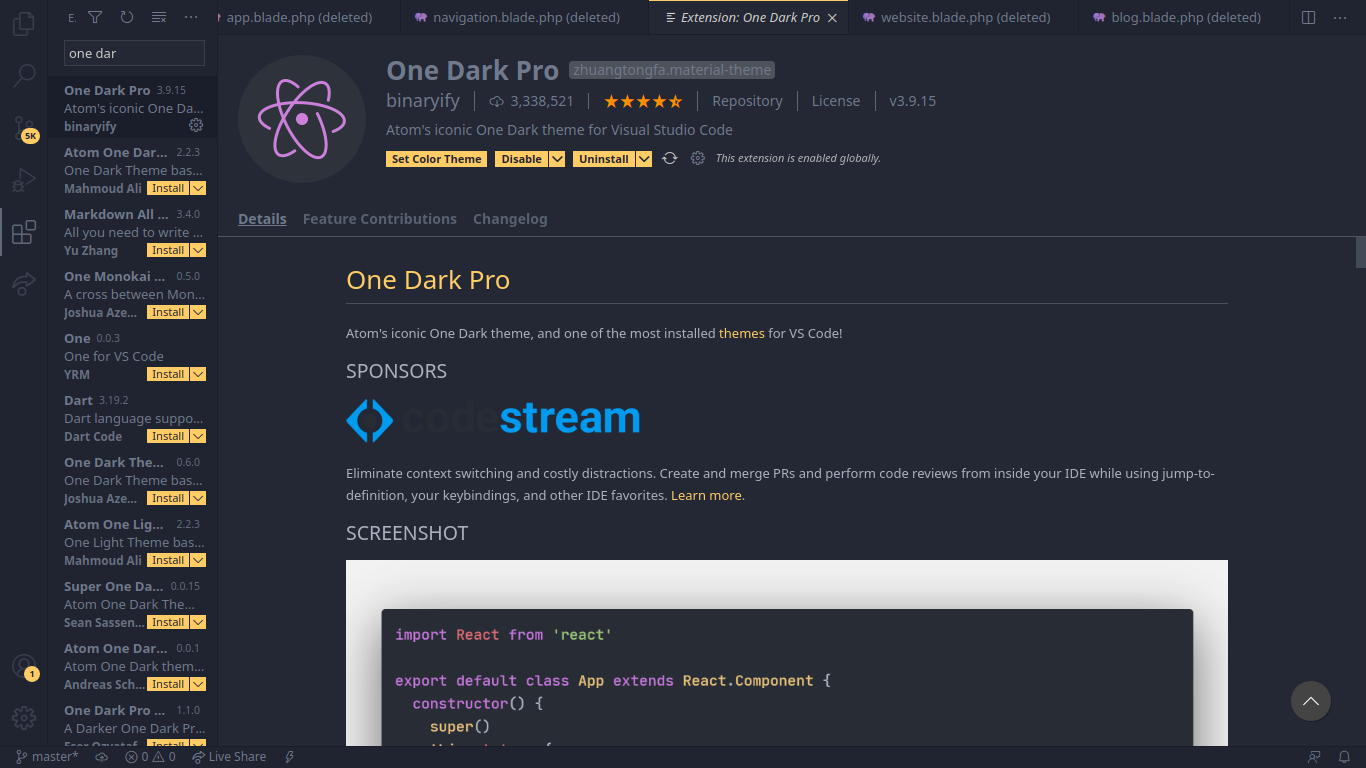Screen dimensions: 1366x768
Task: Switch to navigation.blade.php (deleted) tab
Action: tap(524, 17)
